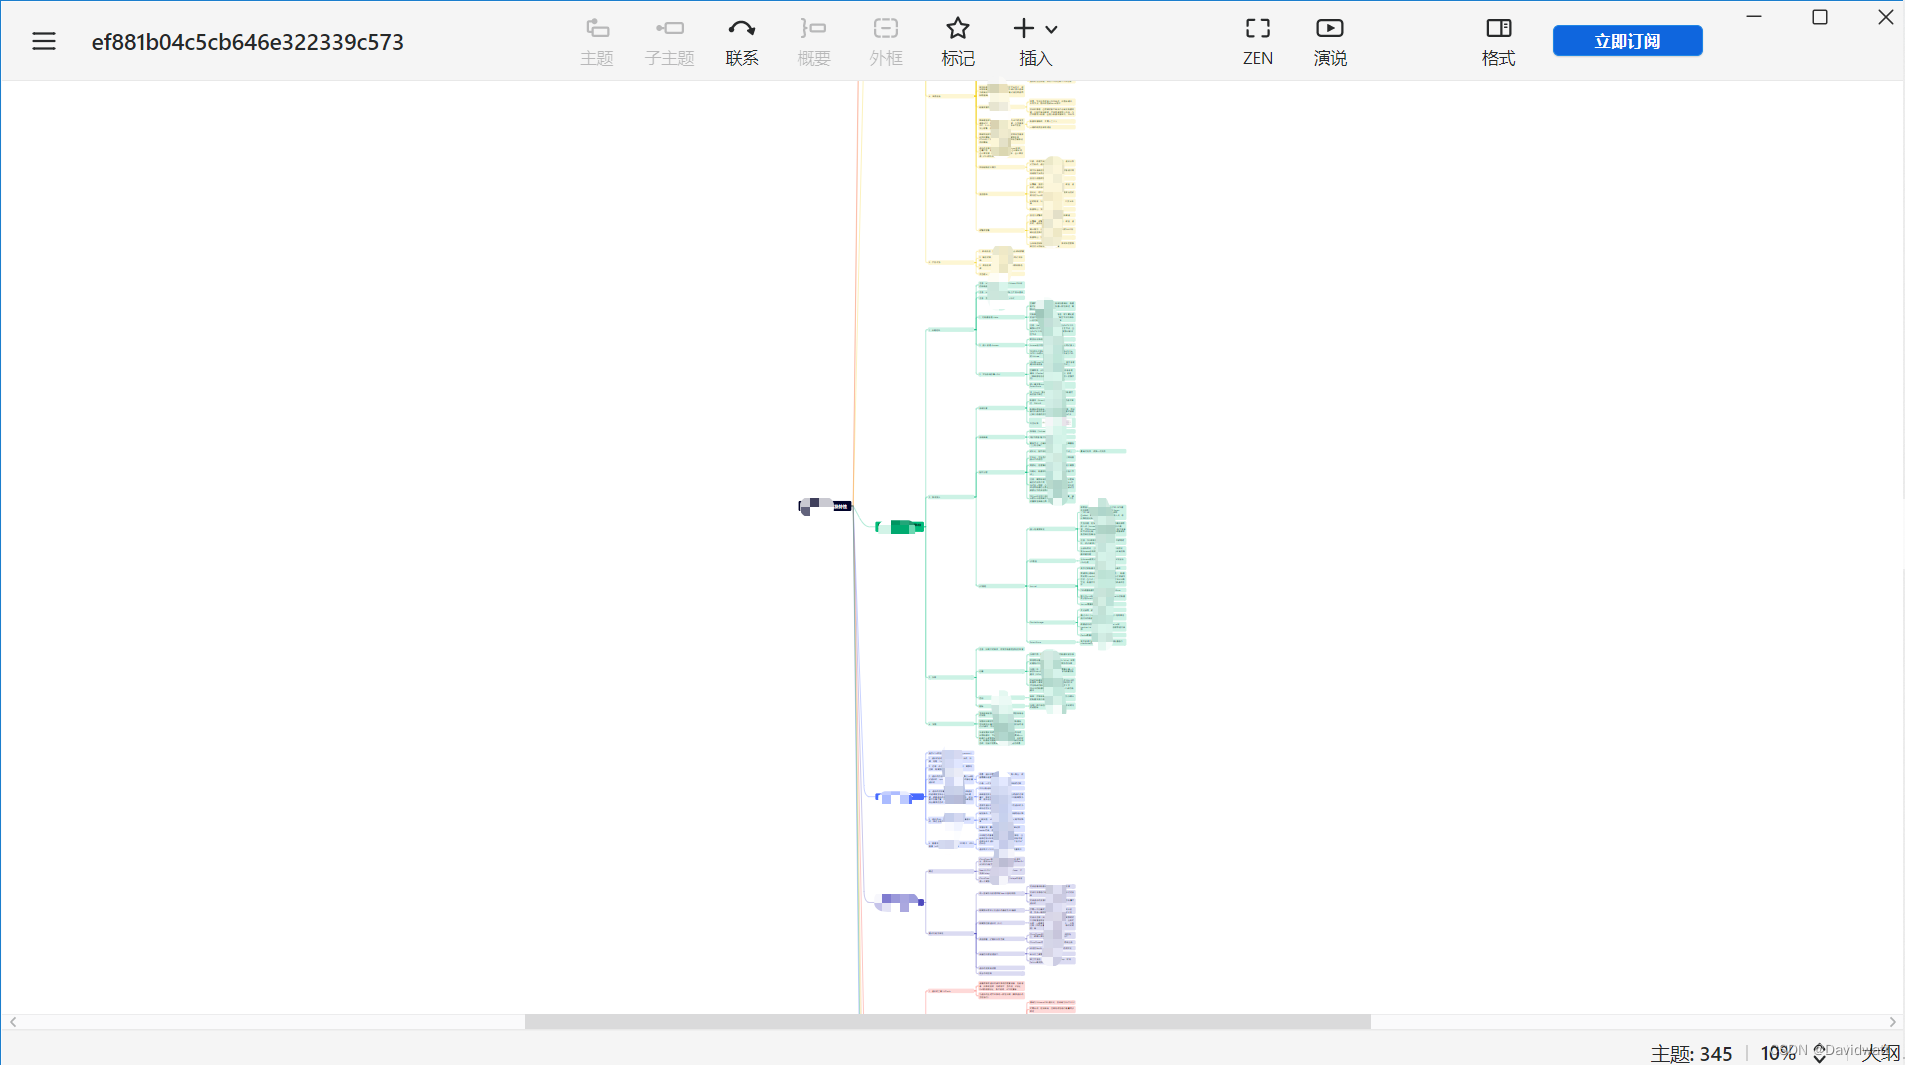The height and width of the screenshot is (1065, 1905).
Task: Select the central root topic node
Action: tap(825, 506)
